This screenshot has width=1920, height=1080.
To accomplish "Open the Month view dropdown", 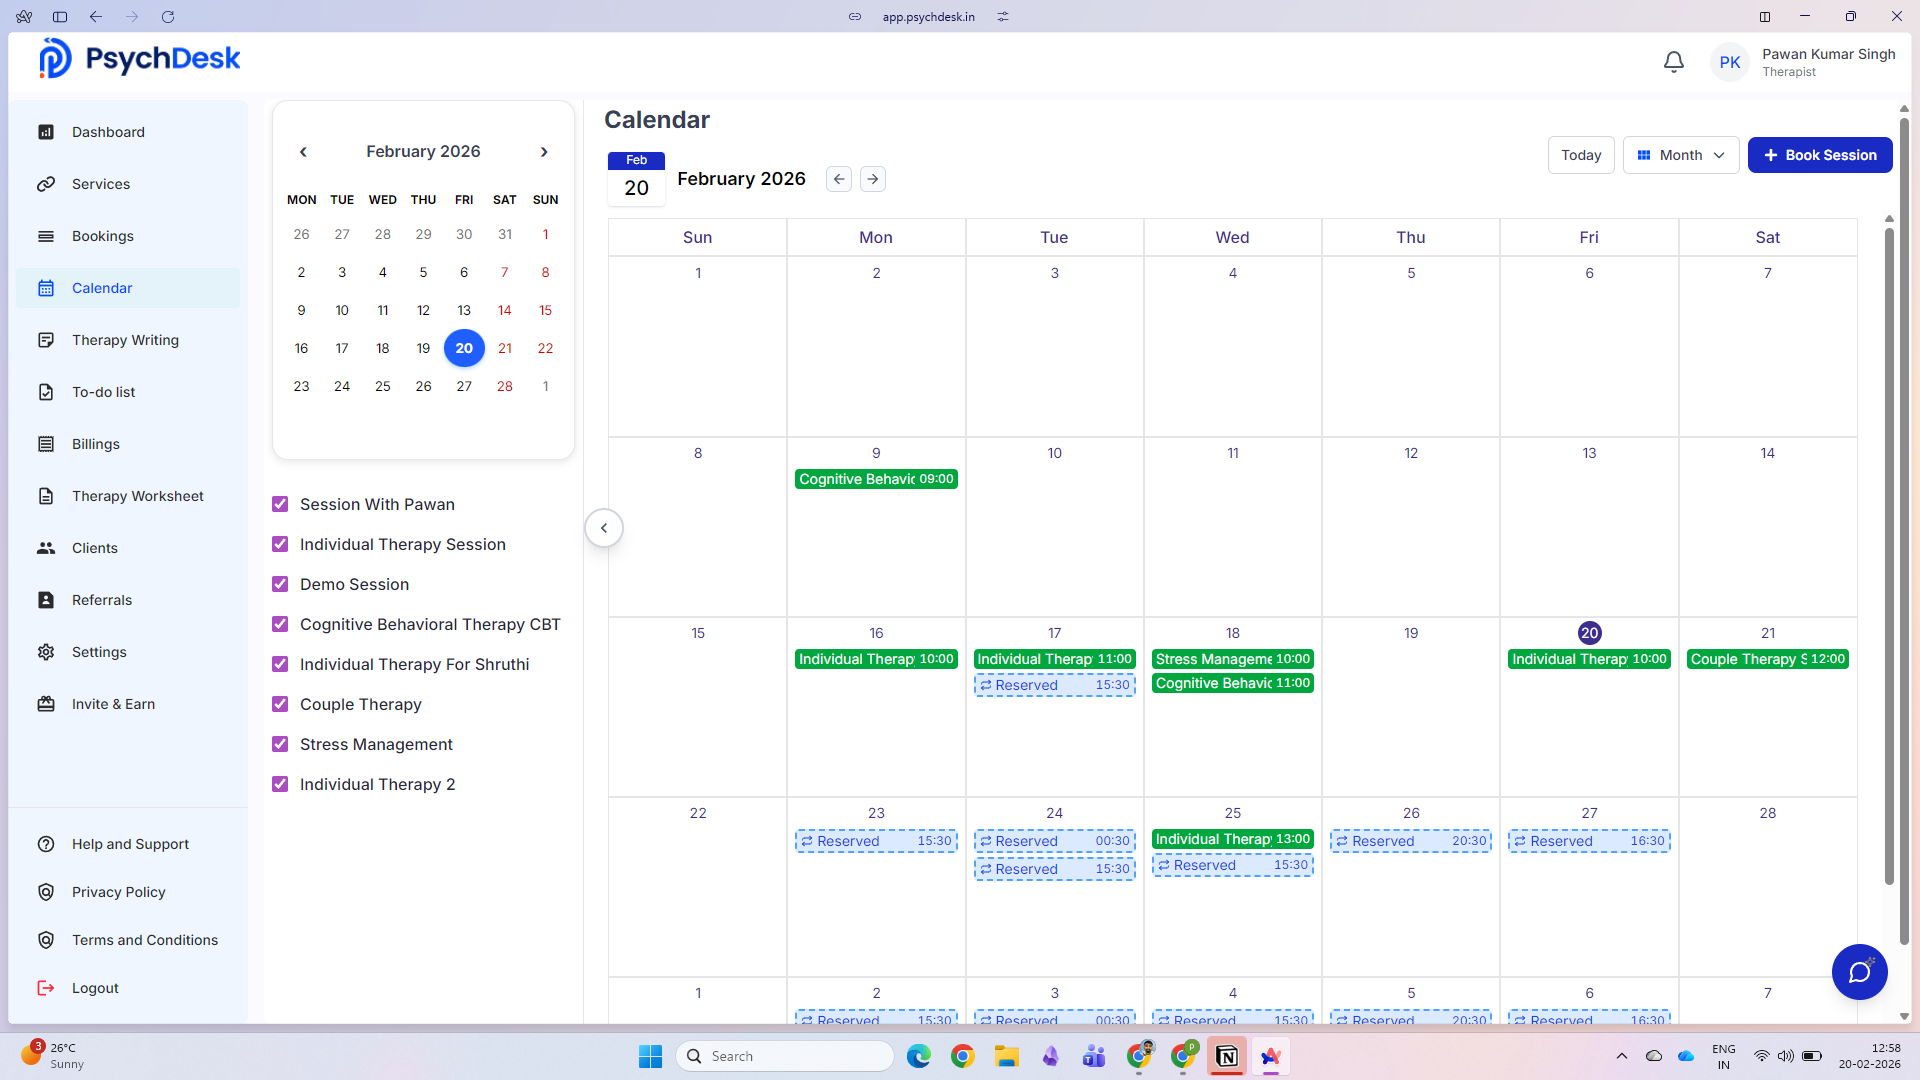I will pos(1680,155).
